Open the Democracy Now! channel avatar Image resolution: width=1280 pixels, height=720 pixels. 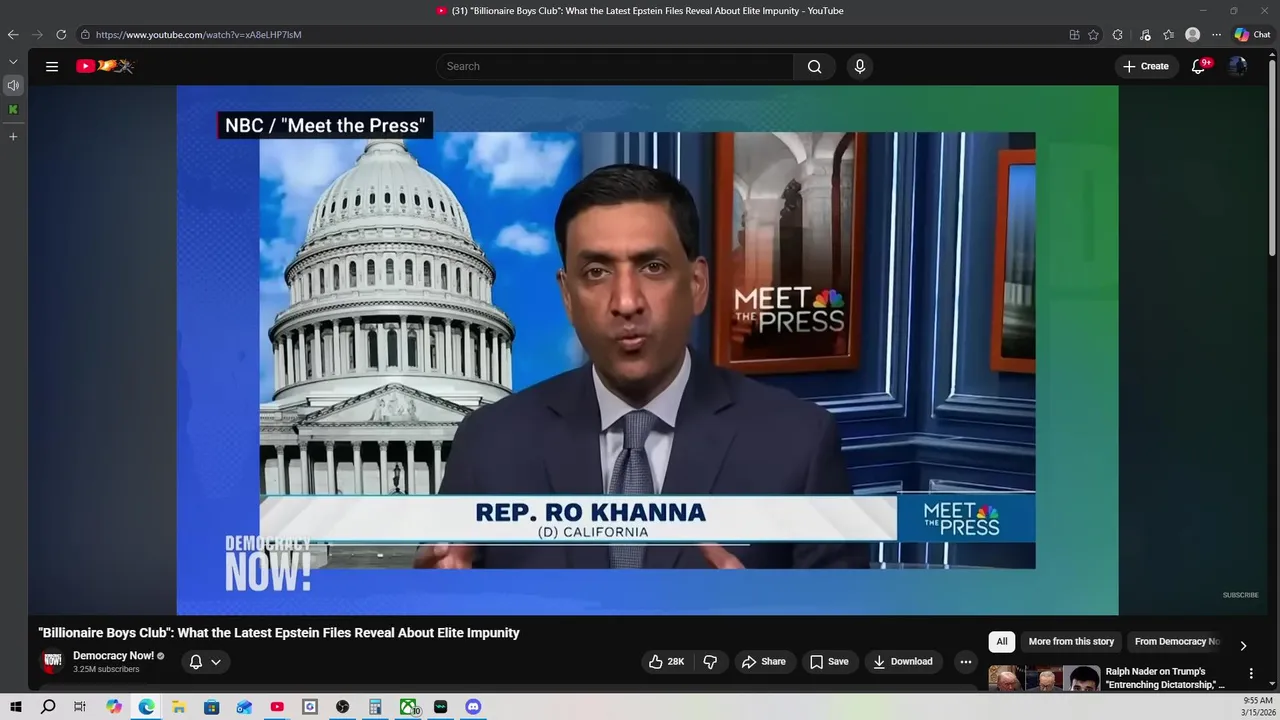pyautogui.click(x=53, y=661)
